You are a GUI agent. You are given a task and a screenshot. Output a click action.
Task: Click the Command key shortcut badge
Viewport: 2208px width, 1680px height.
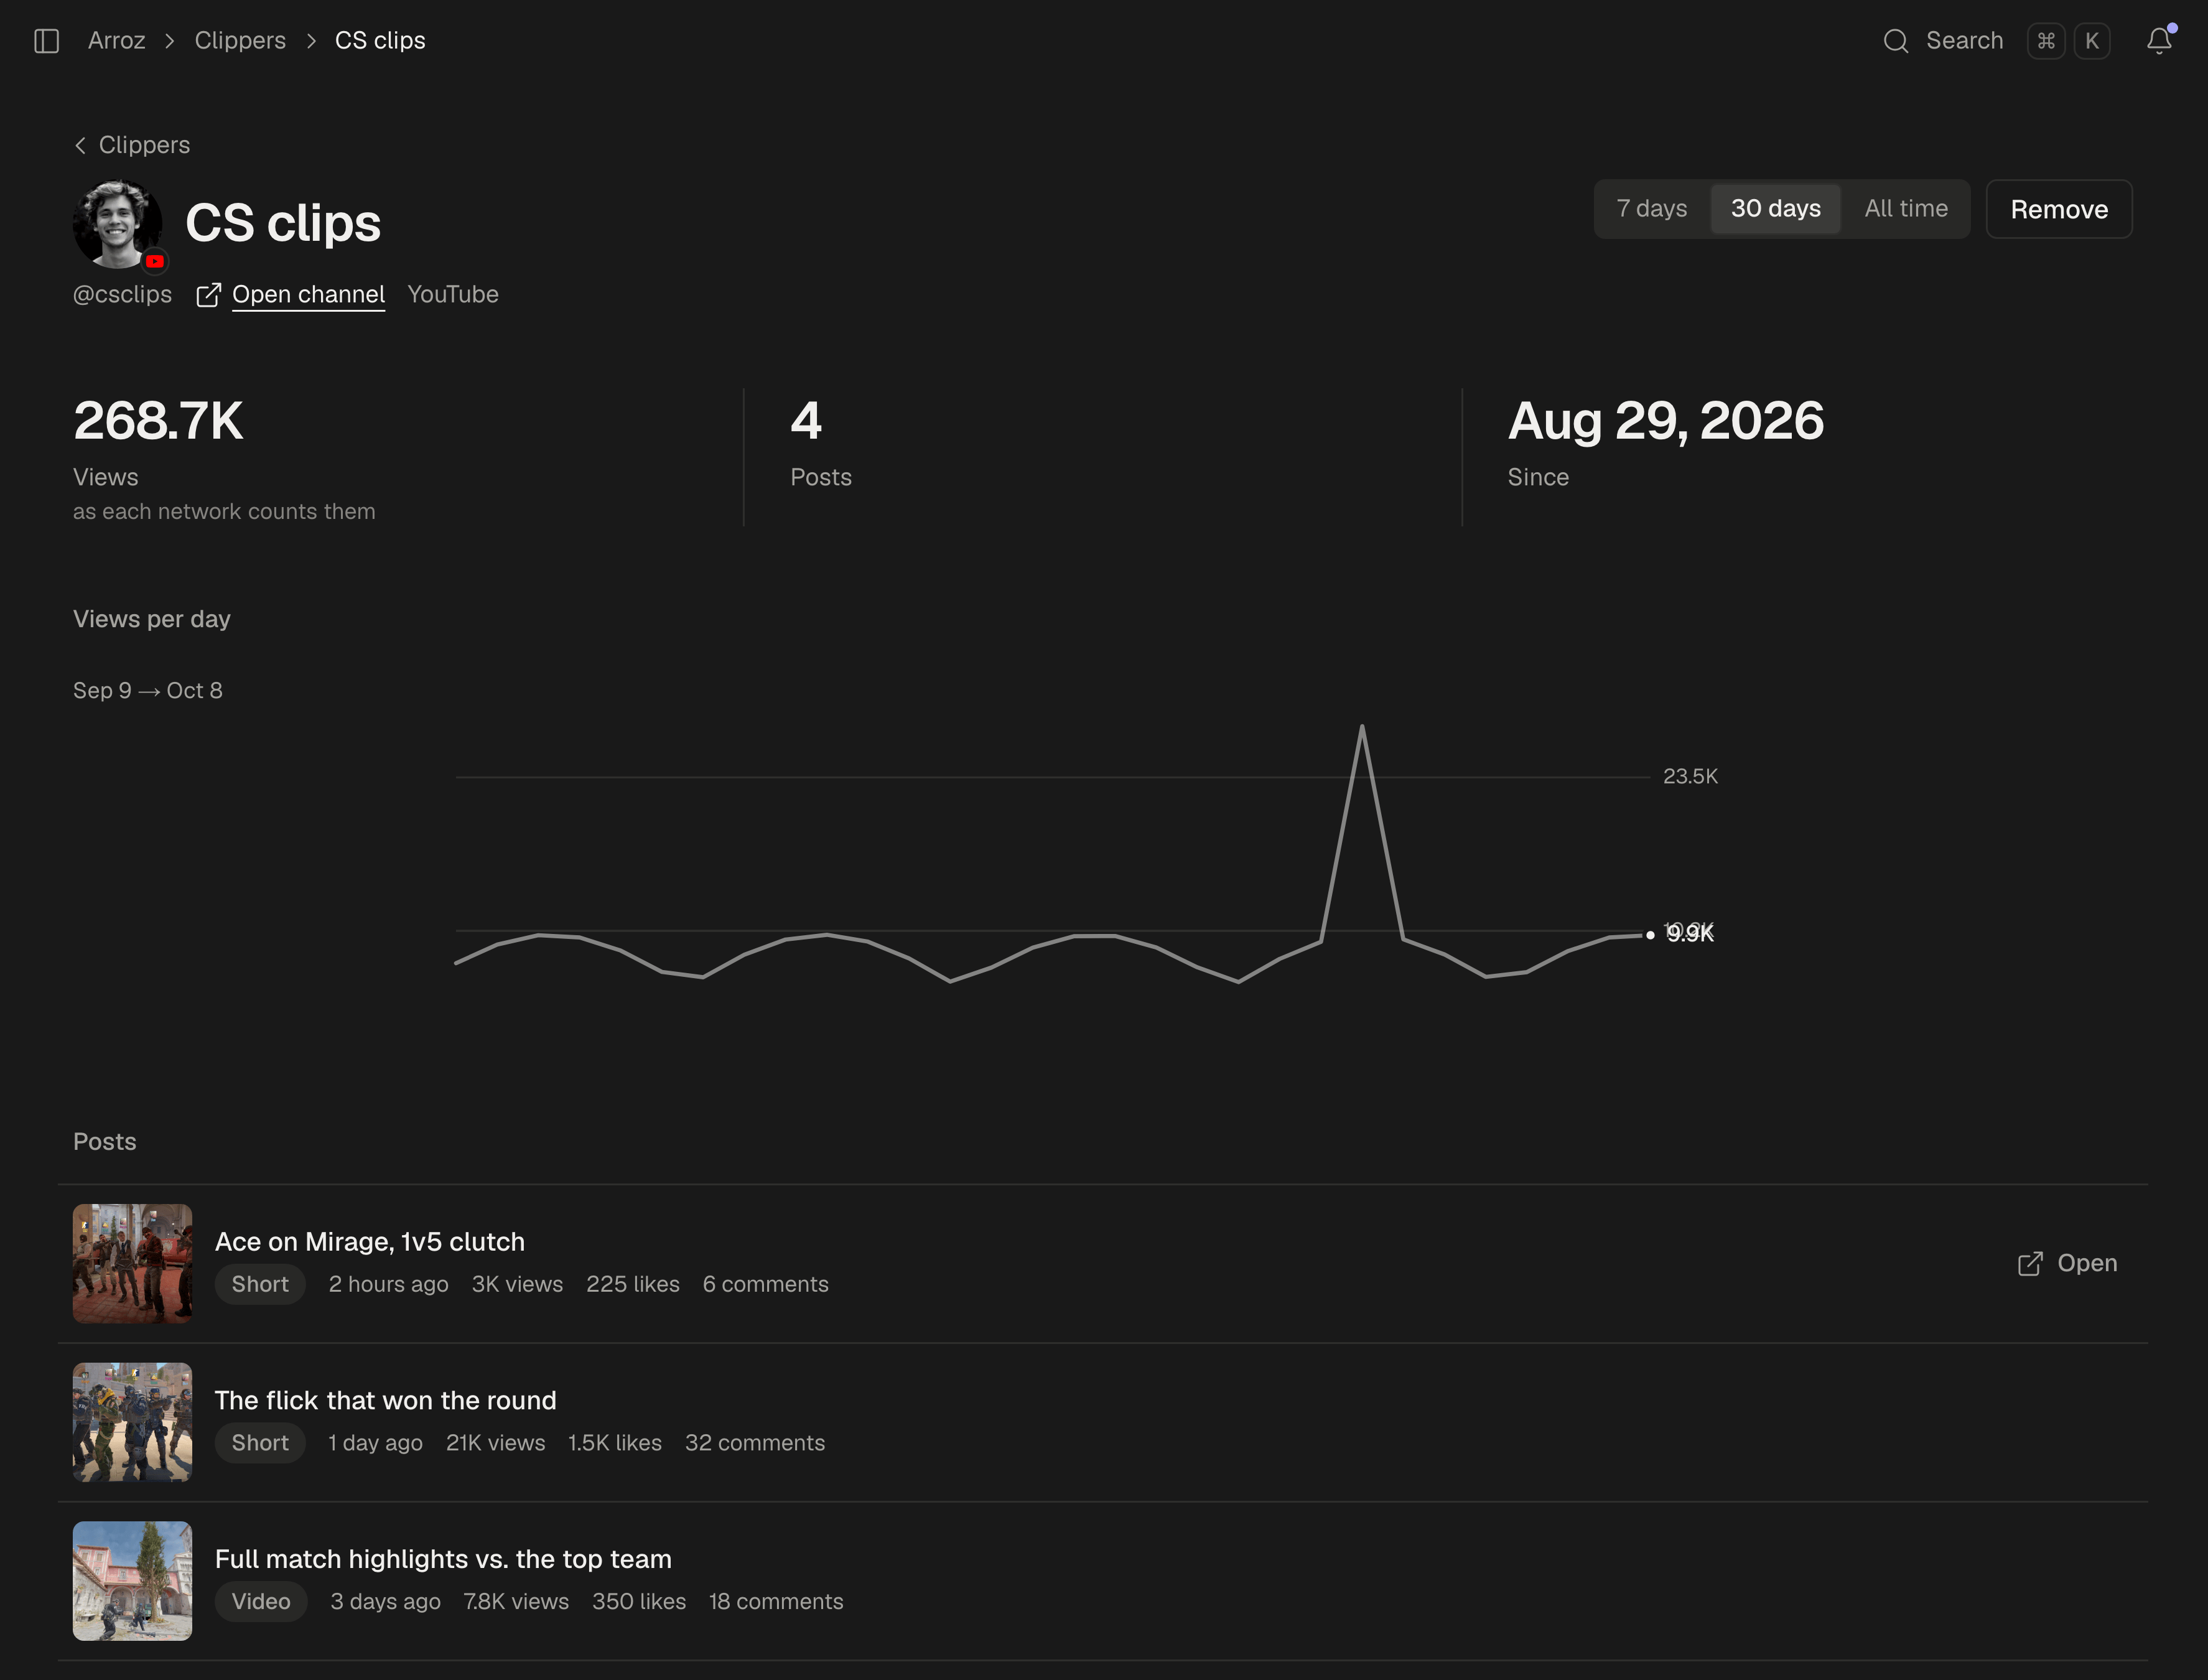[2046, 41]
